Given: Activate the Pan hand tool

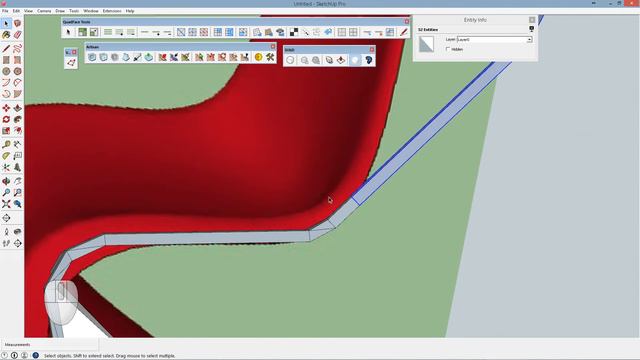Looking at the screenshot, I should [x=17, y=181].
